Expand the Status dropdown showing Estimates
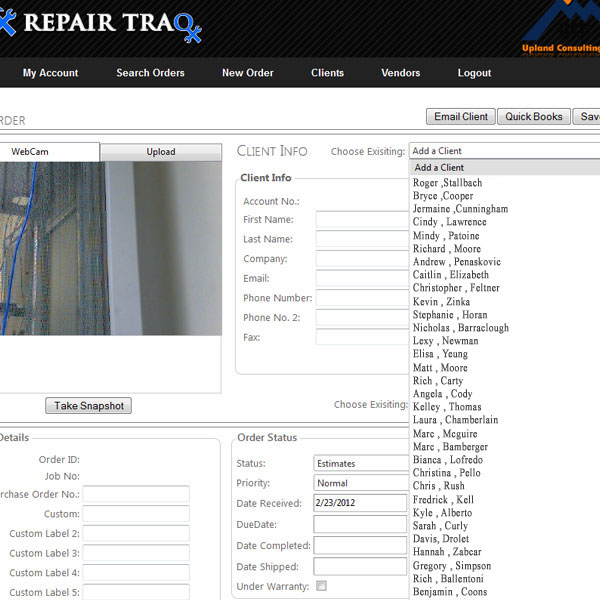This screenshot has height=600, width=600. [x=361, y=464]
